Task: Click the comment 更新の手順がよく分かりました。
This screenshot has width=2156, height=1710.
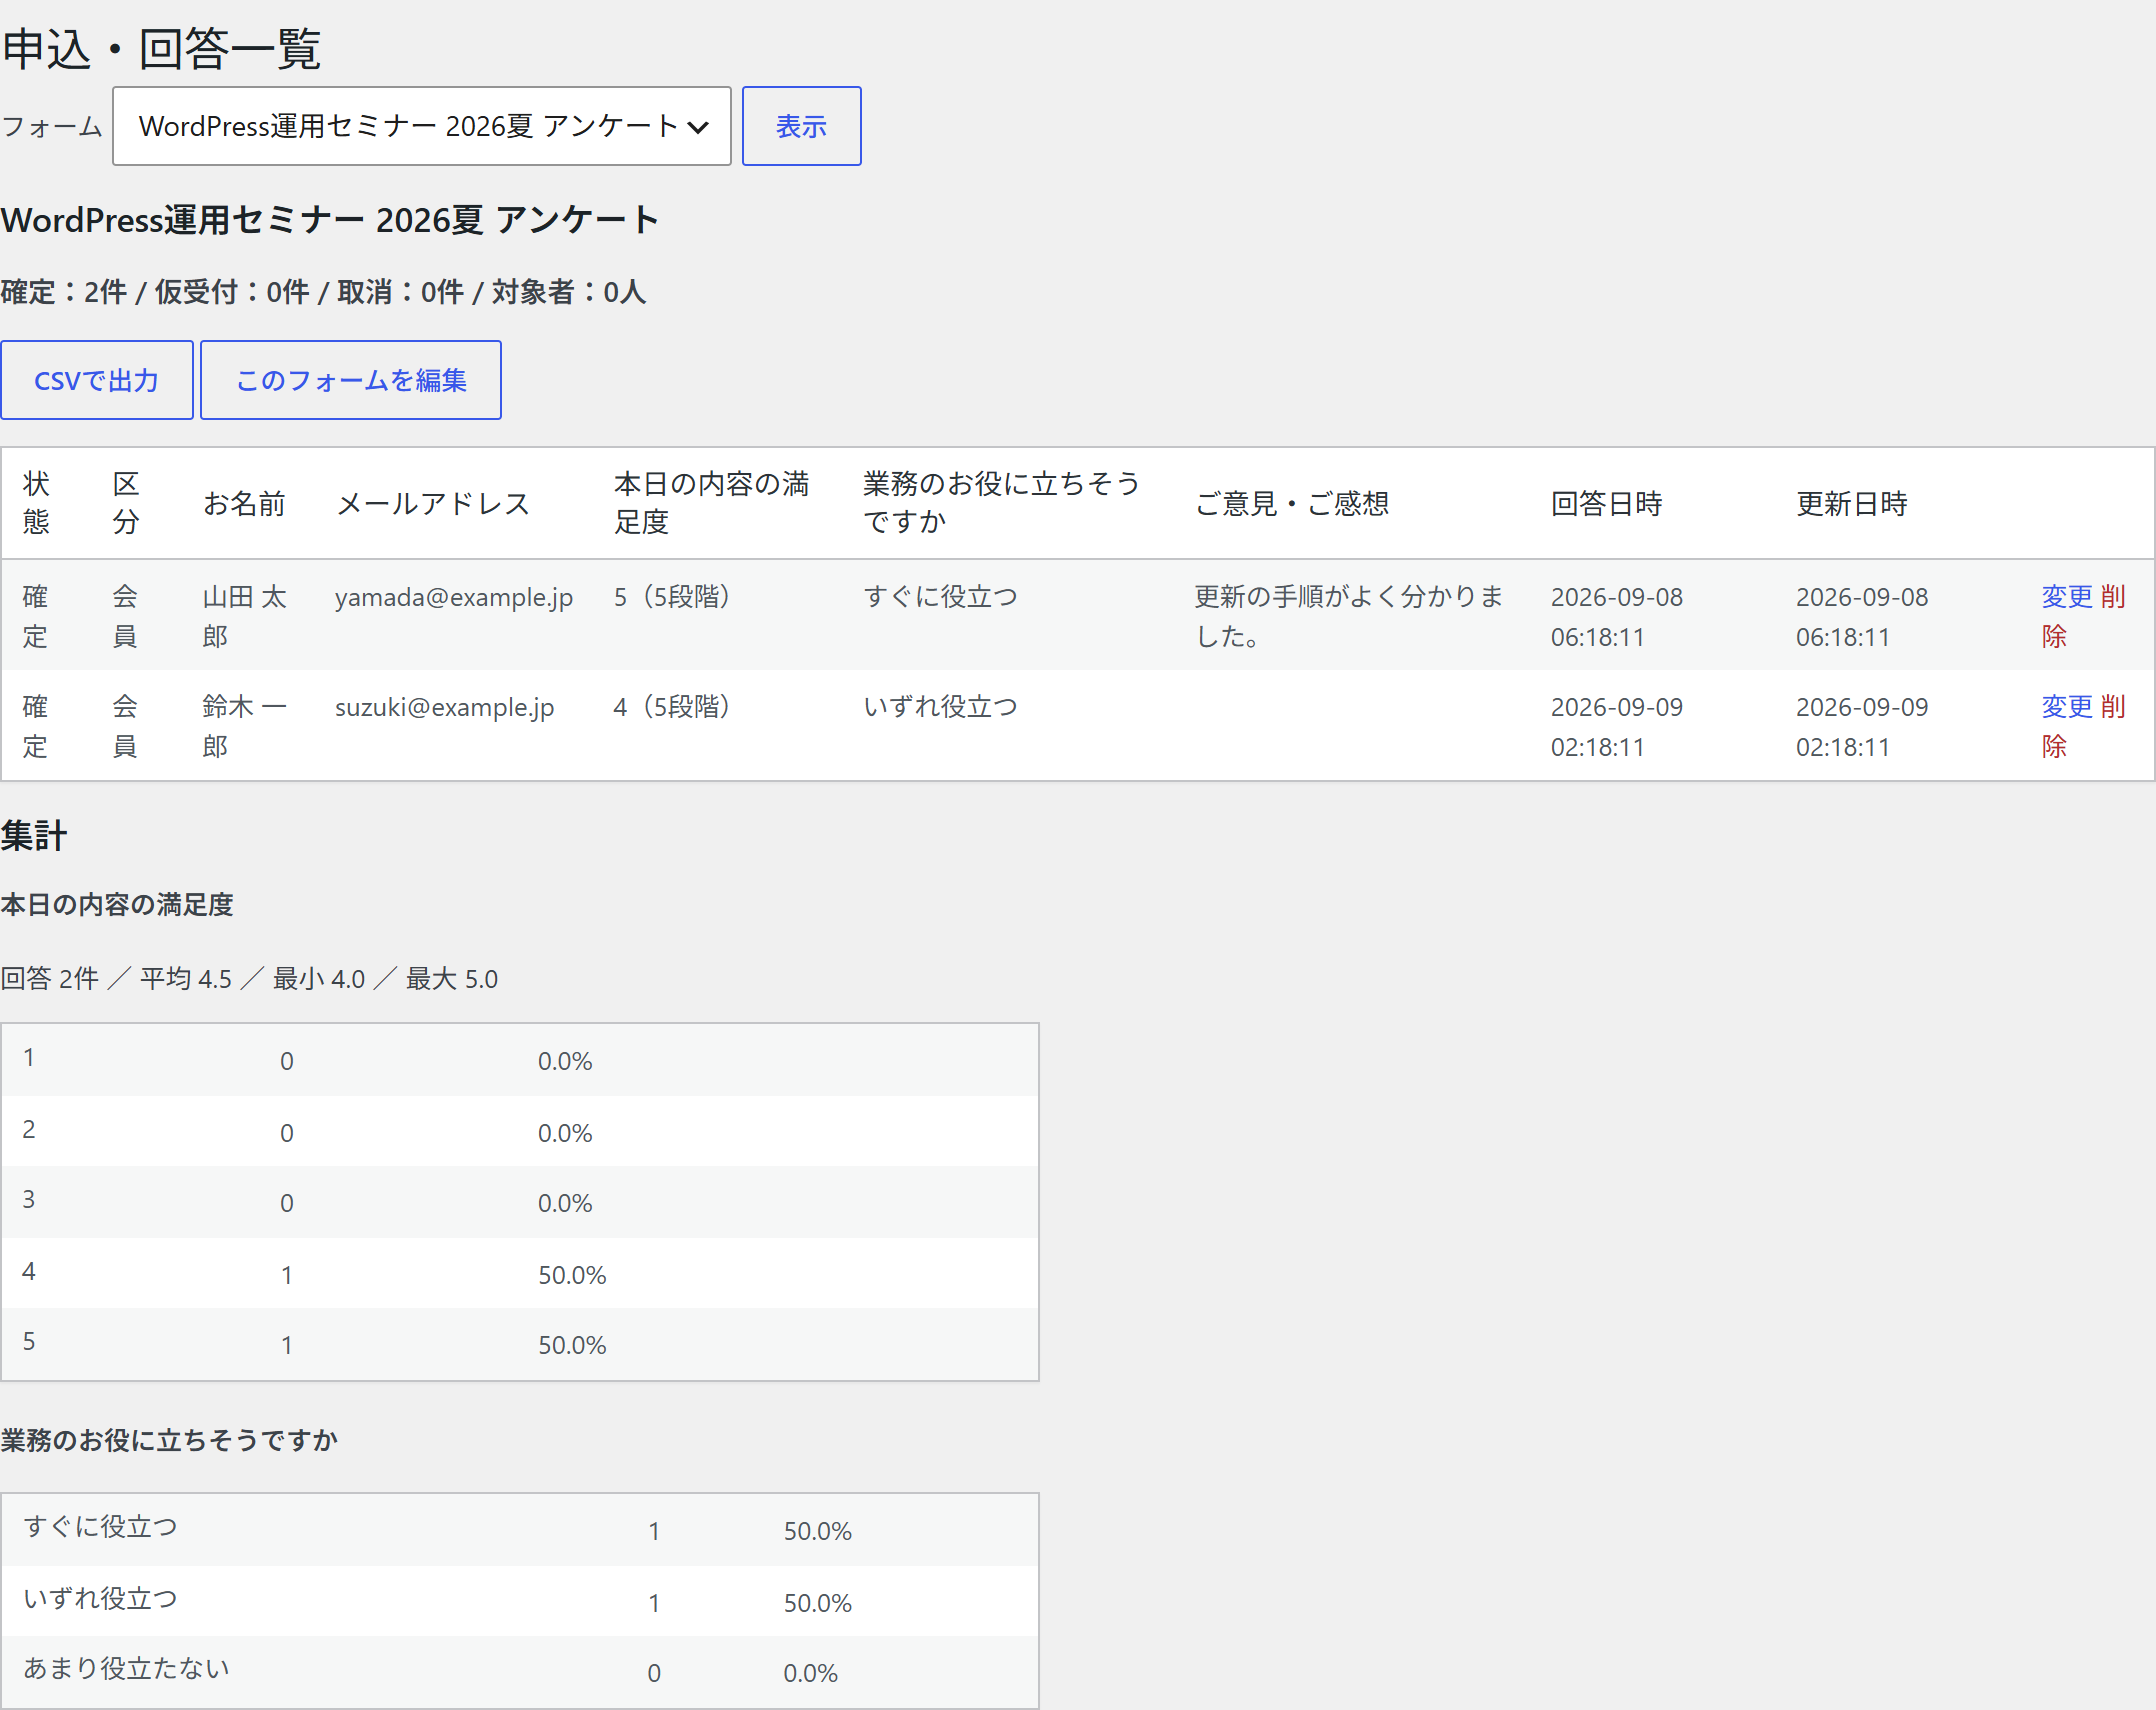Action: [x=1349, y=616]
